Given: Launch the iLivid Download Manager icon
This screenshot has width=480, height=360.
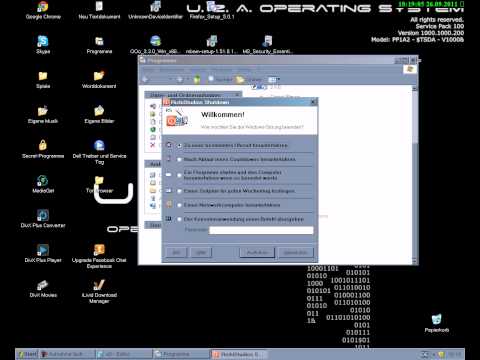Looking at the screenshot, I should click(x=99, y=285).
